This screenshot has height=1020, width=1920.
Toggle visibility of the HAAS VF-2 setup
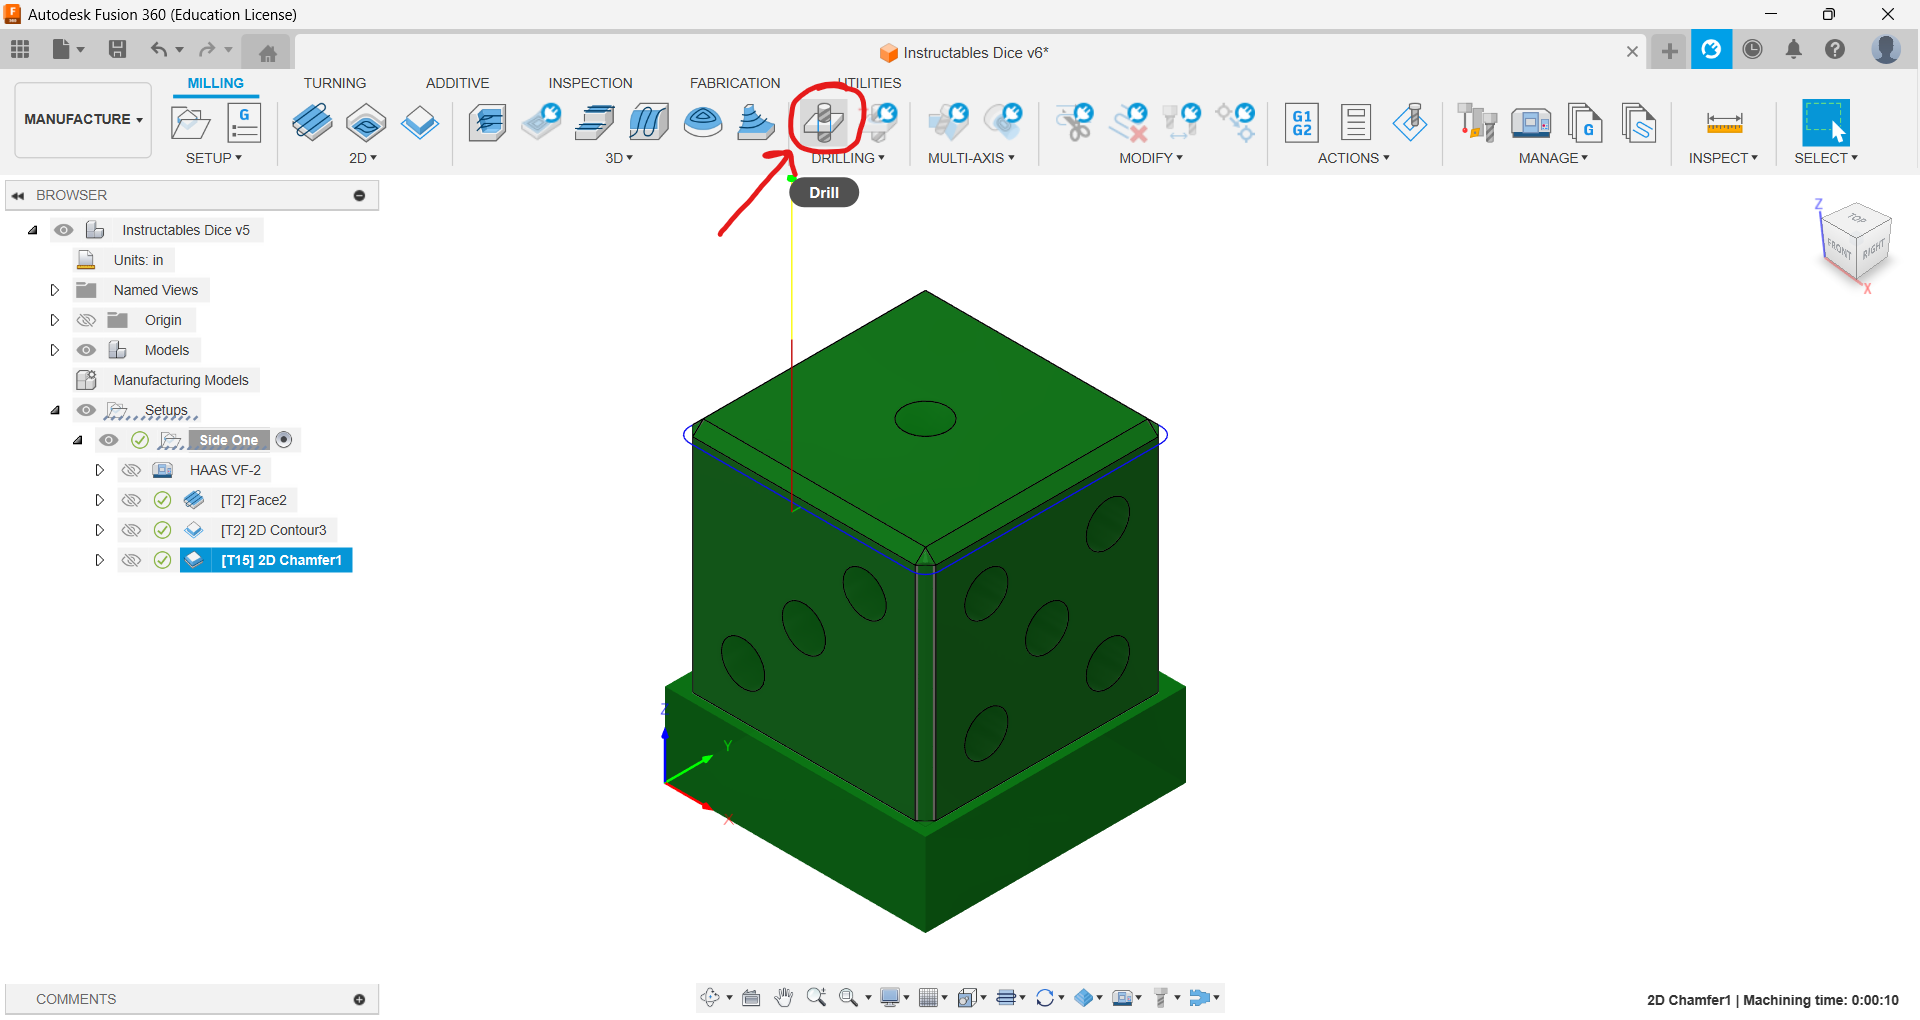point(131,469)
